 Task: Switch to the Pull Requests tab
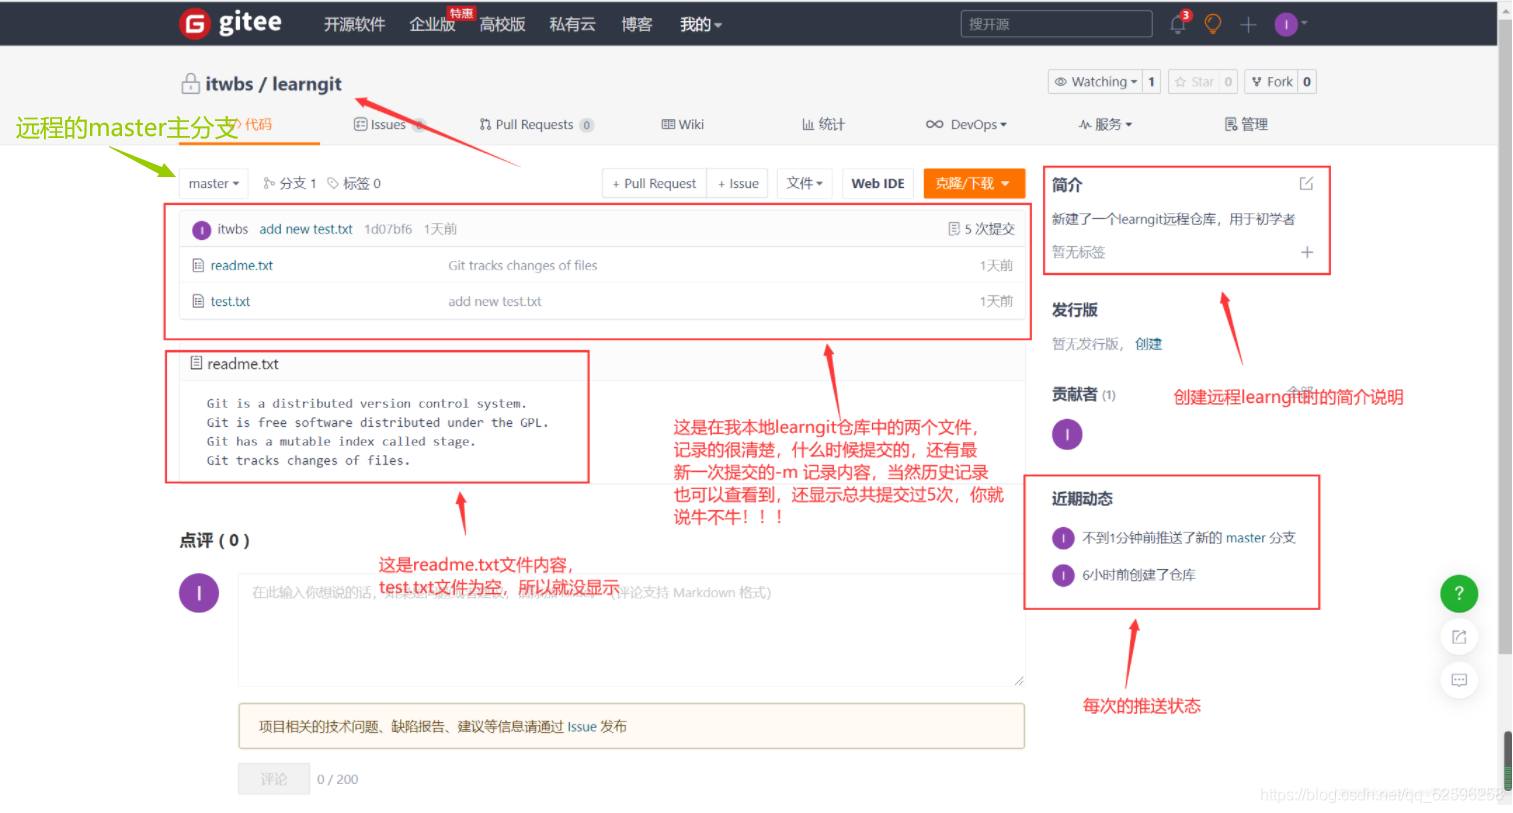[x=536, y=124]
